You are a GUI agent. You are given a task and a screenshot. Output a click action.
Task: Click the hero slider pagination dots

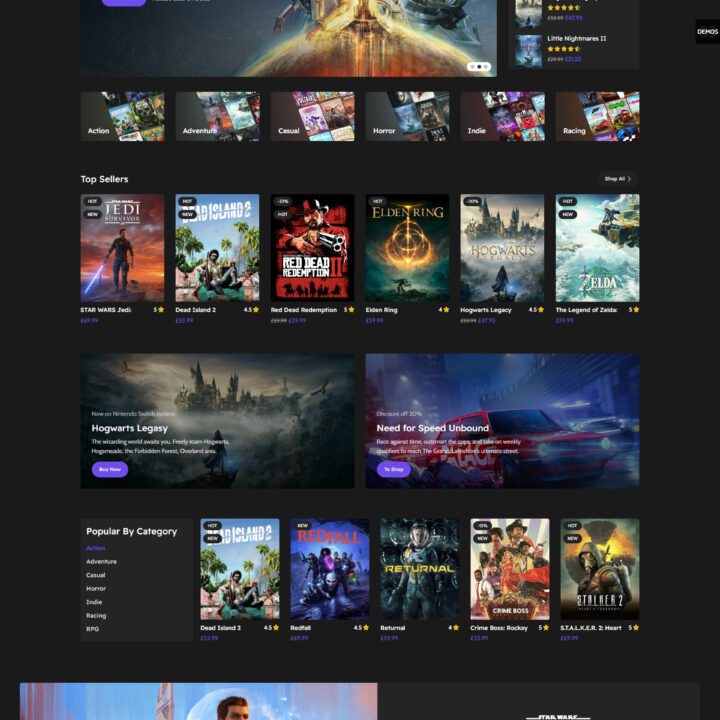click(x=479, y=67)
